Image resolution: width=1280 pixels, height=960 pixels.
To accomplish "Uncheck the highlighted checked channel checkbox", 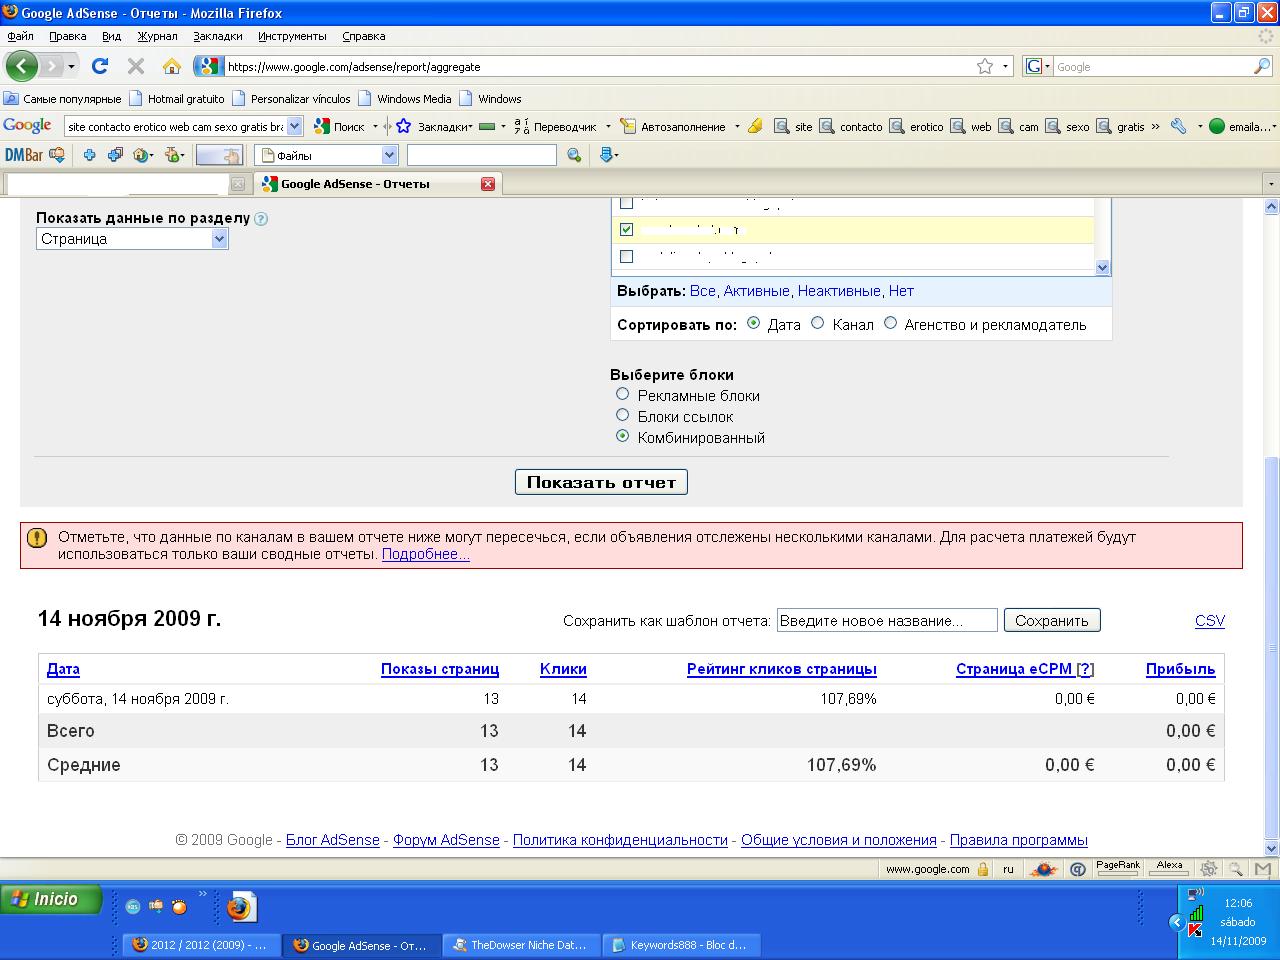I will (x=627, y=229).
